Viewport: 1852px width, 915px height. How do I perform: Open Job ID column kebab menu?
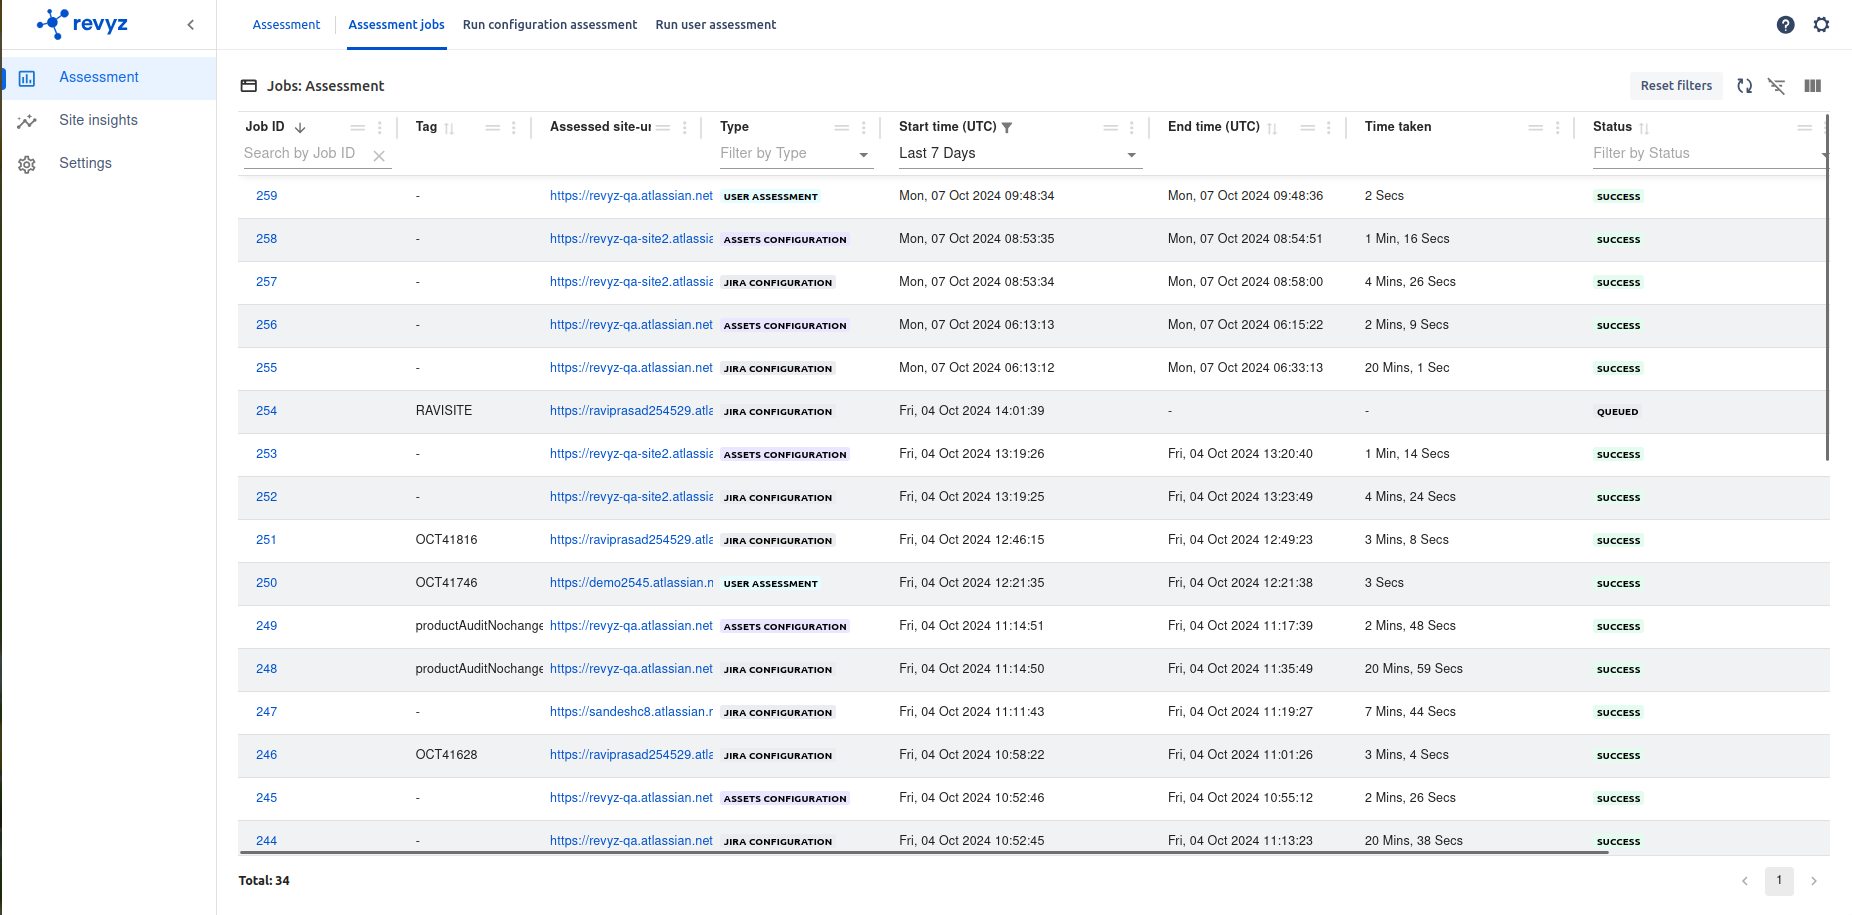point(380,128)
